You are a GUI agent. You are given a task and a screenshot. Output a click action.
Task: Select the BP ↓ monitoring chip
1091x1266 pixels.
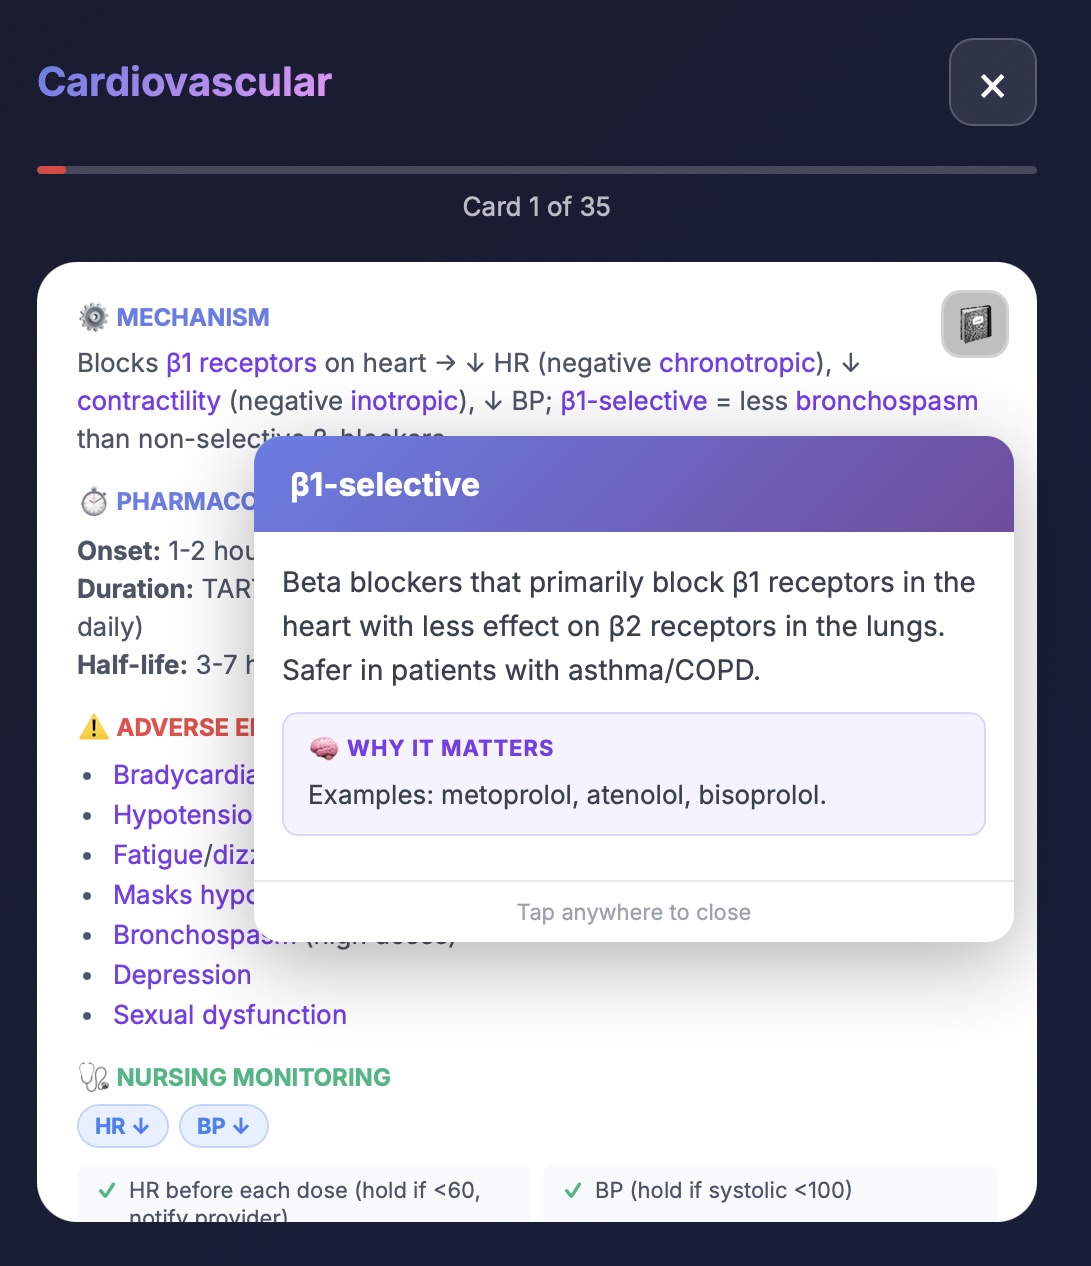tap(224, 1126)
